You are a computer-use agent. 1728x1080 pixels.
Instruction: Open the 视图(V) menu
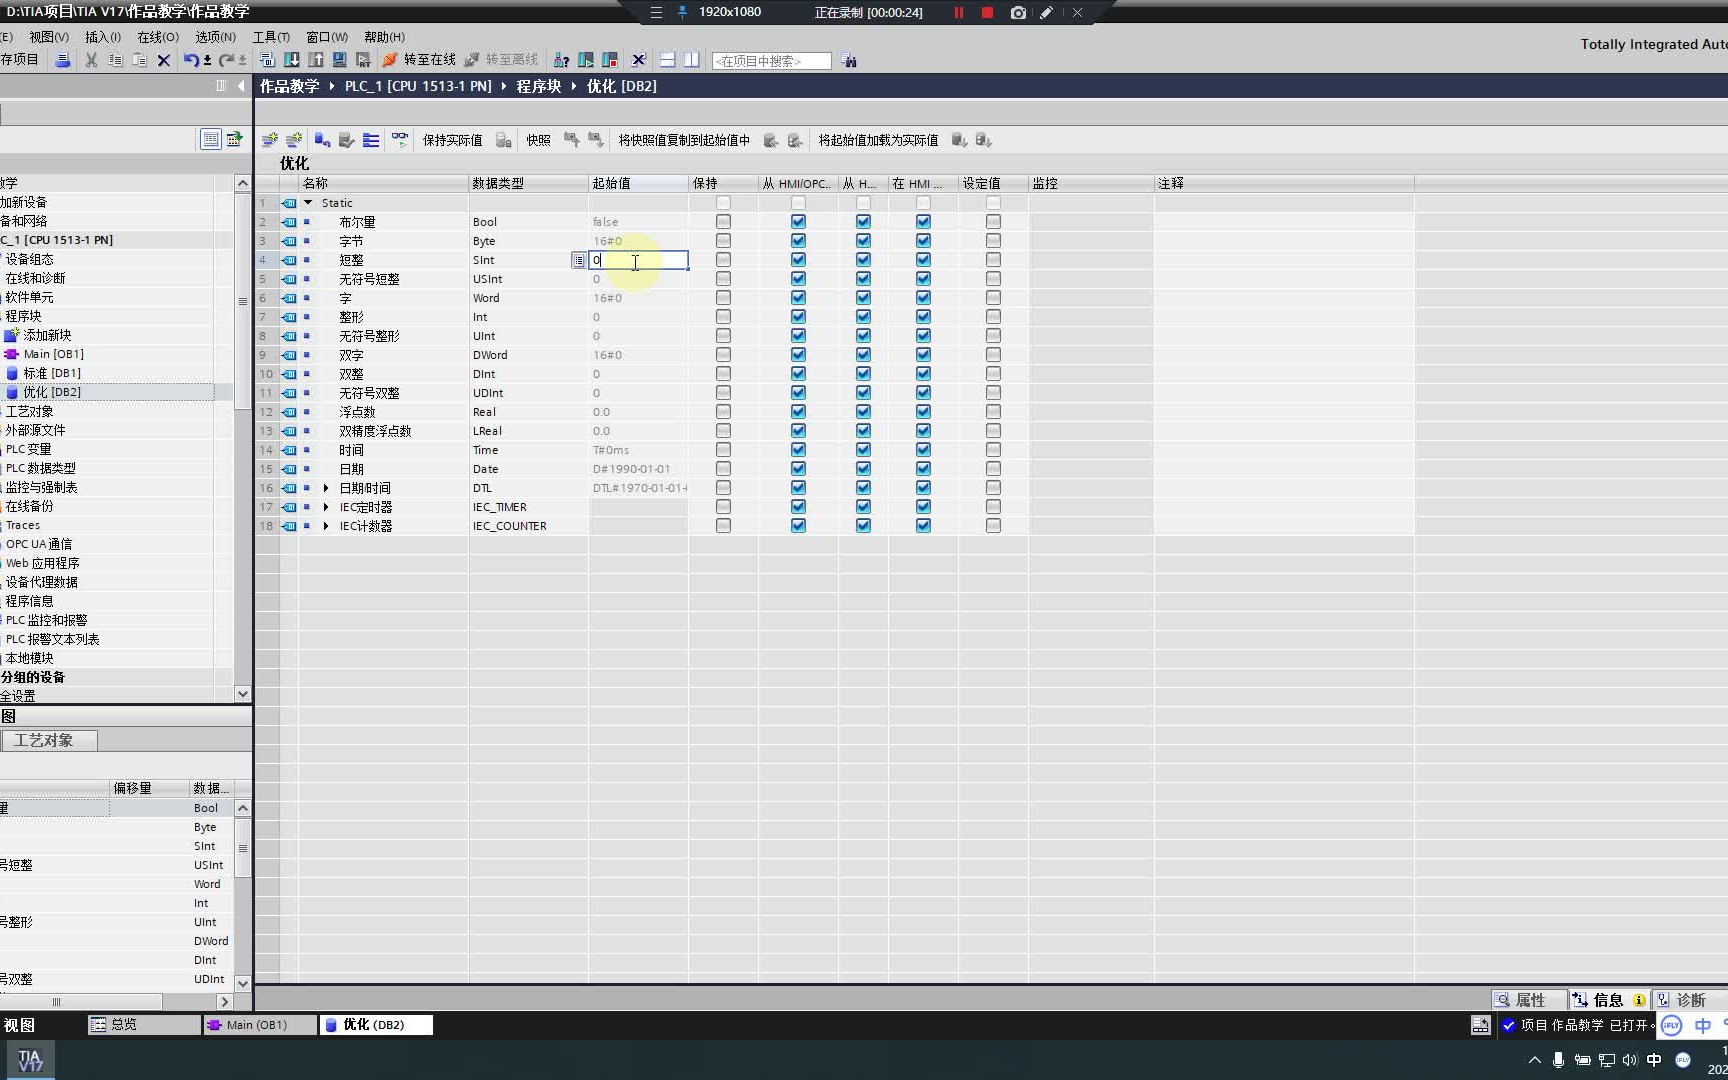(49, 37)
